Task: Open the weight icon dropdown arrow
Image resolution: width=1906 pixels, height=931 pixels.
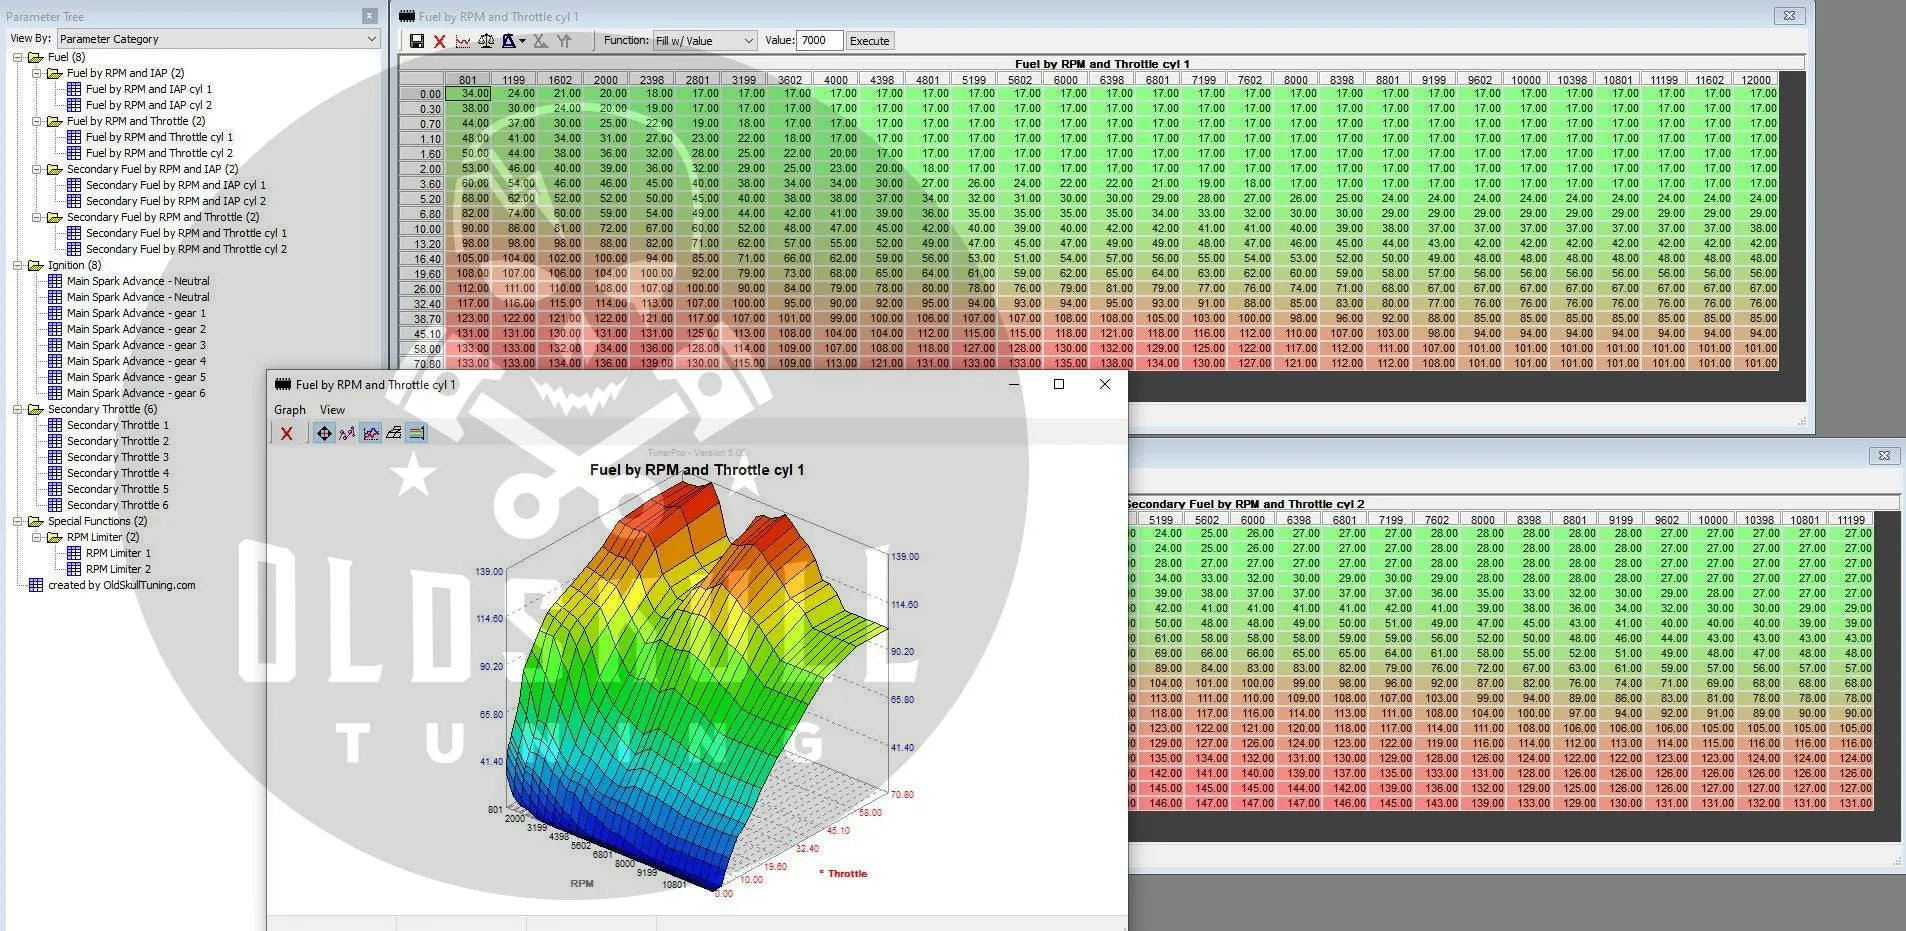Action: (522, 41)
